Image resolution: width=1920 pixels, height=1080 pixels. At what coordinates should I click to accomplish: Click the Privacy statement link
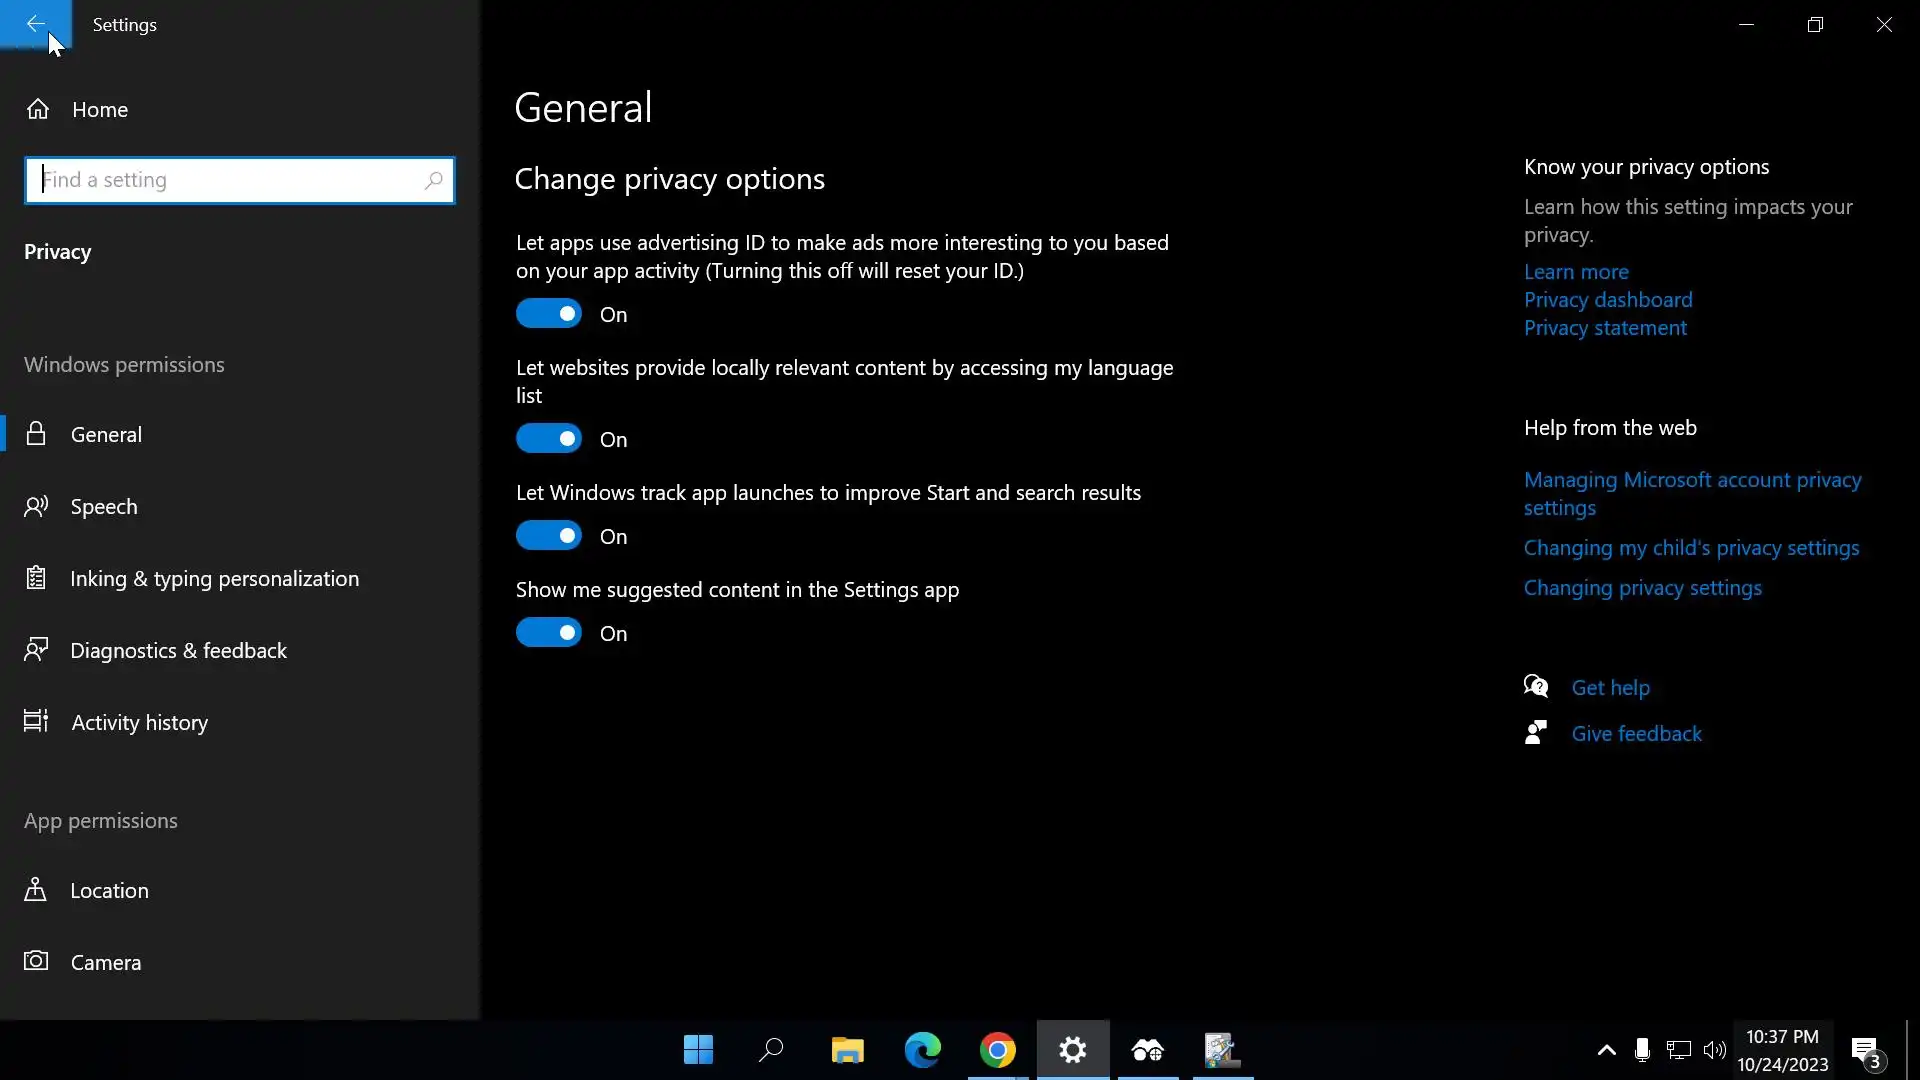1605,328
